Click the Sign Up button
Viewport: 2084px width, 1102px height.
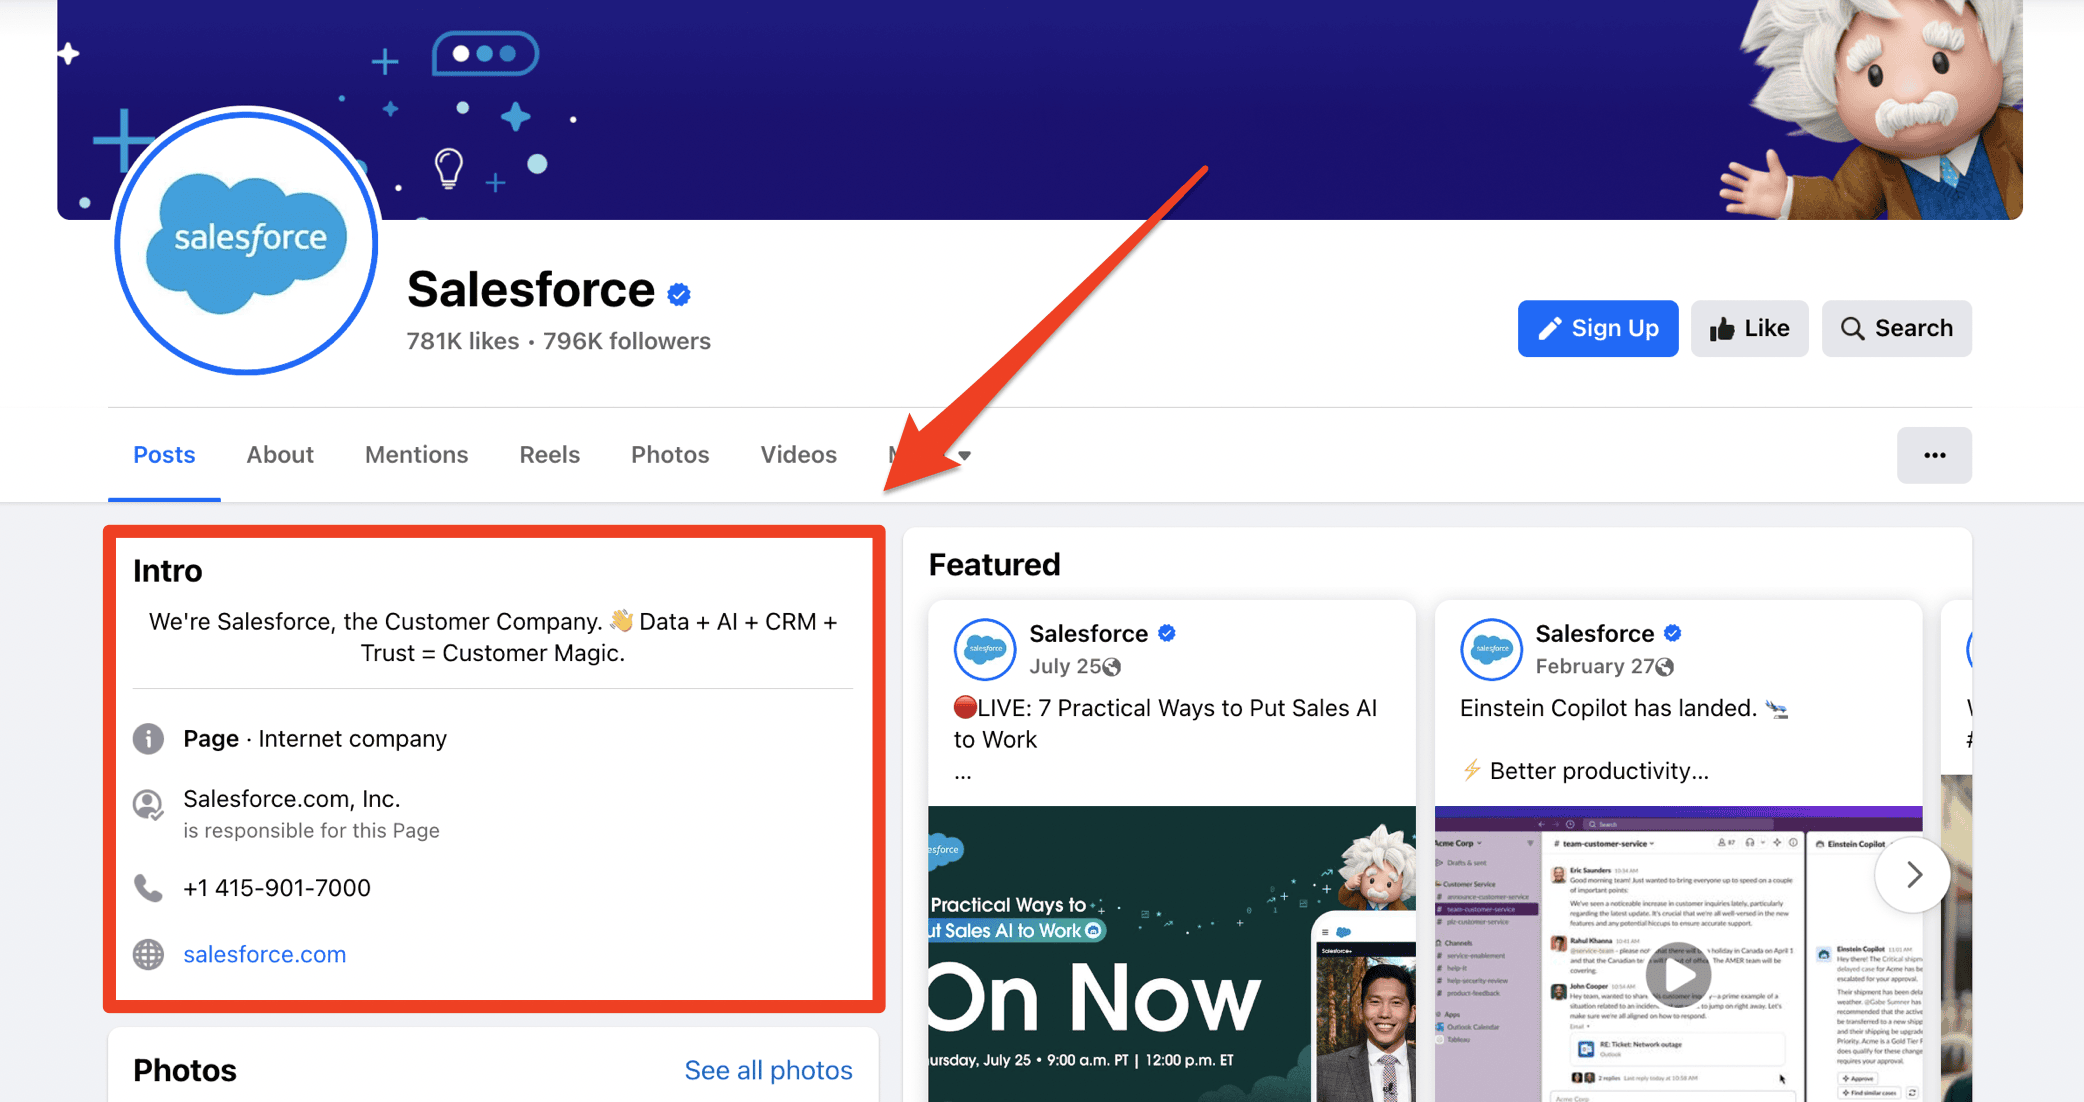click(x=1597, y=328)
